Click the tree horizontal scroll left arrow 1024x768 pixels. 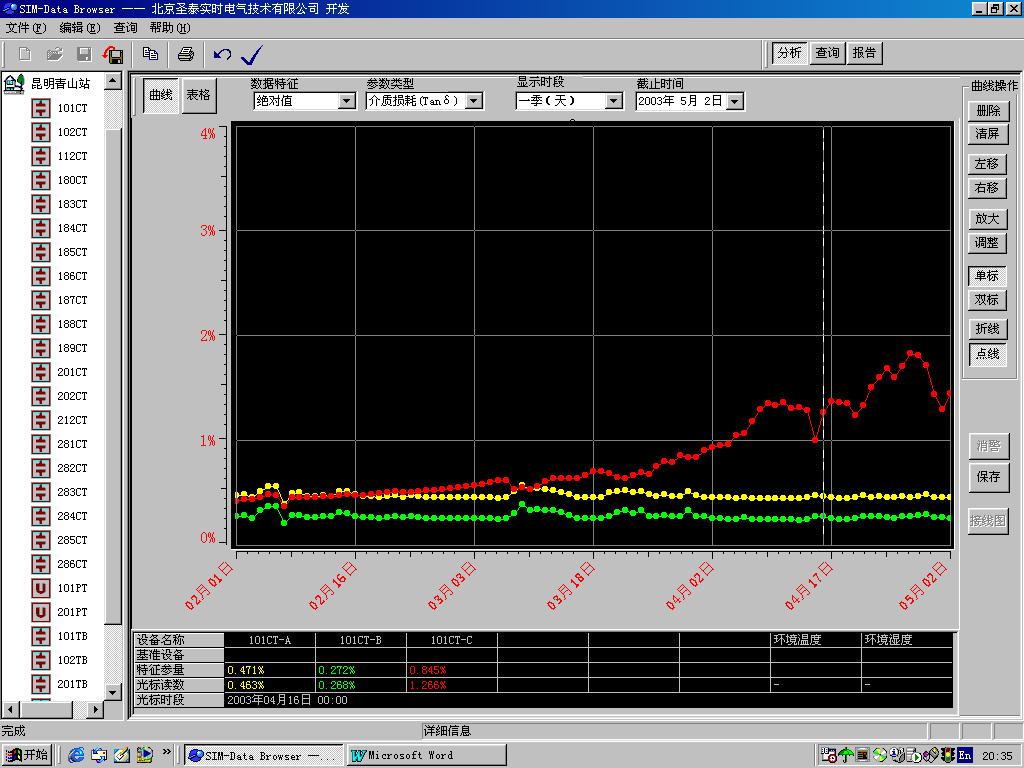click(x=10, y=709)
